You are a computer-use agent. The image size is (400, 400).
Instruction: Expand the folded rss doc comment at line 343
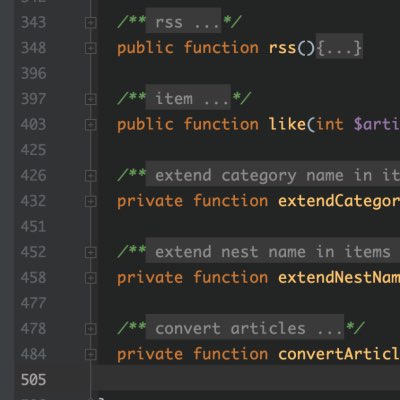point(90,23)
